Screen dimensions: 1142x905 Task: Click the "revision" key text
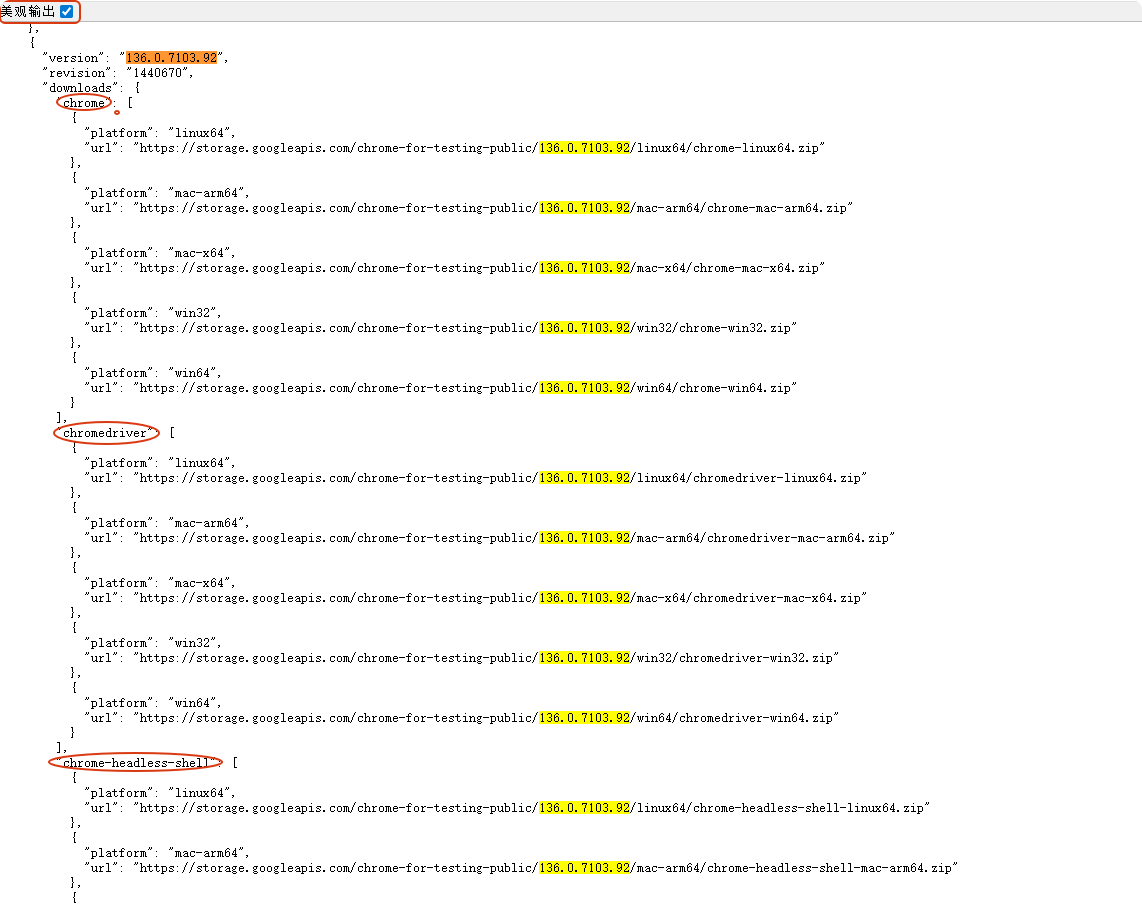point(77,73)
